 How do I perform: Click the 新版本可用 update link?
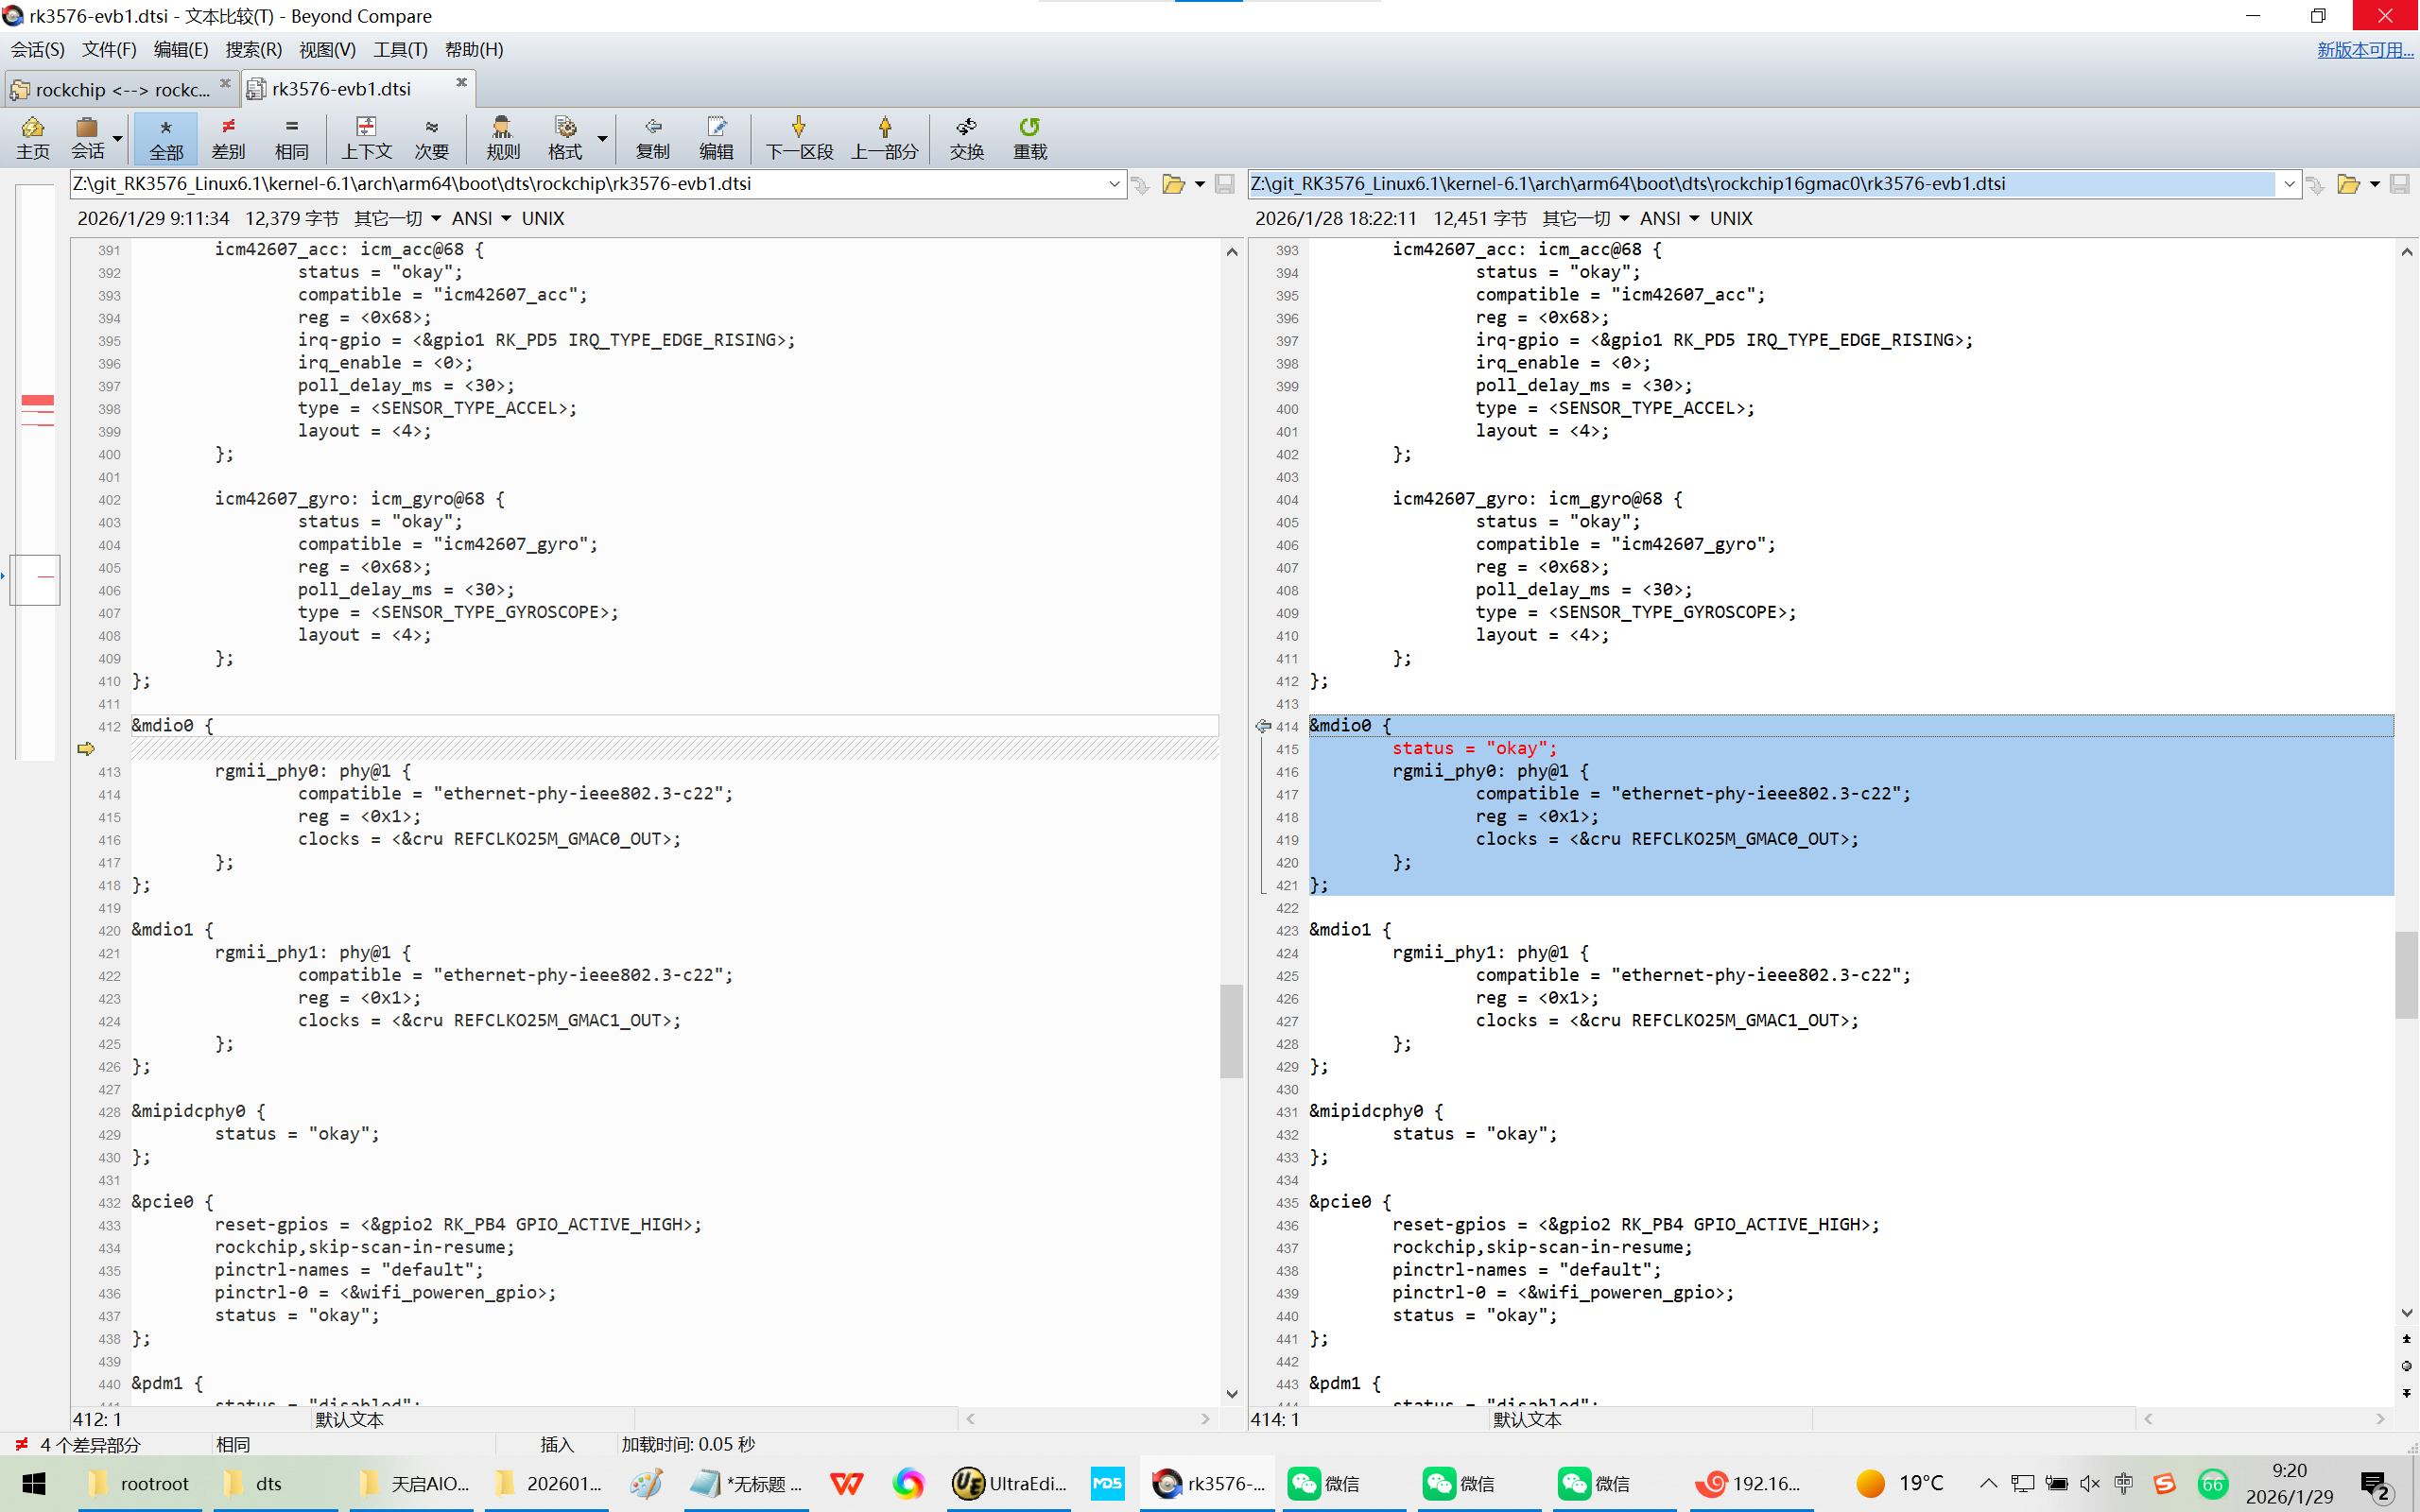click(2364, 49)
